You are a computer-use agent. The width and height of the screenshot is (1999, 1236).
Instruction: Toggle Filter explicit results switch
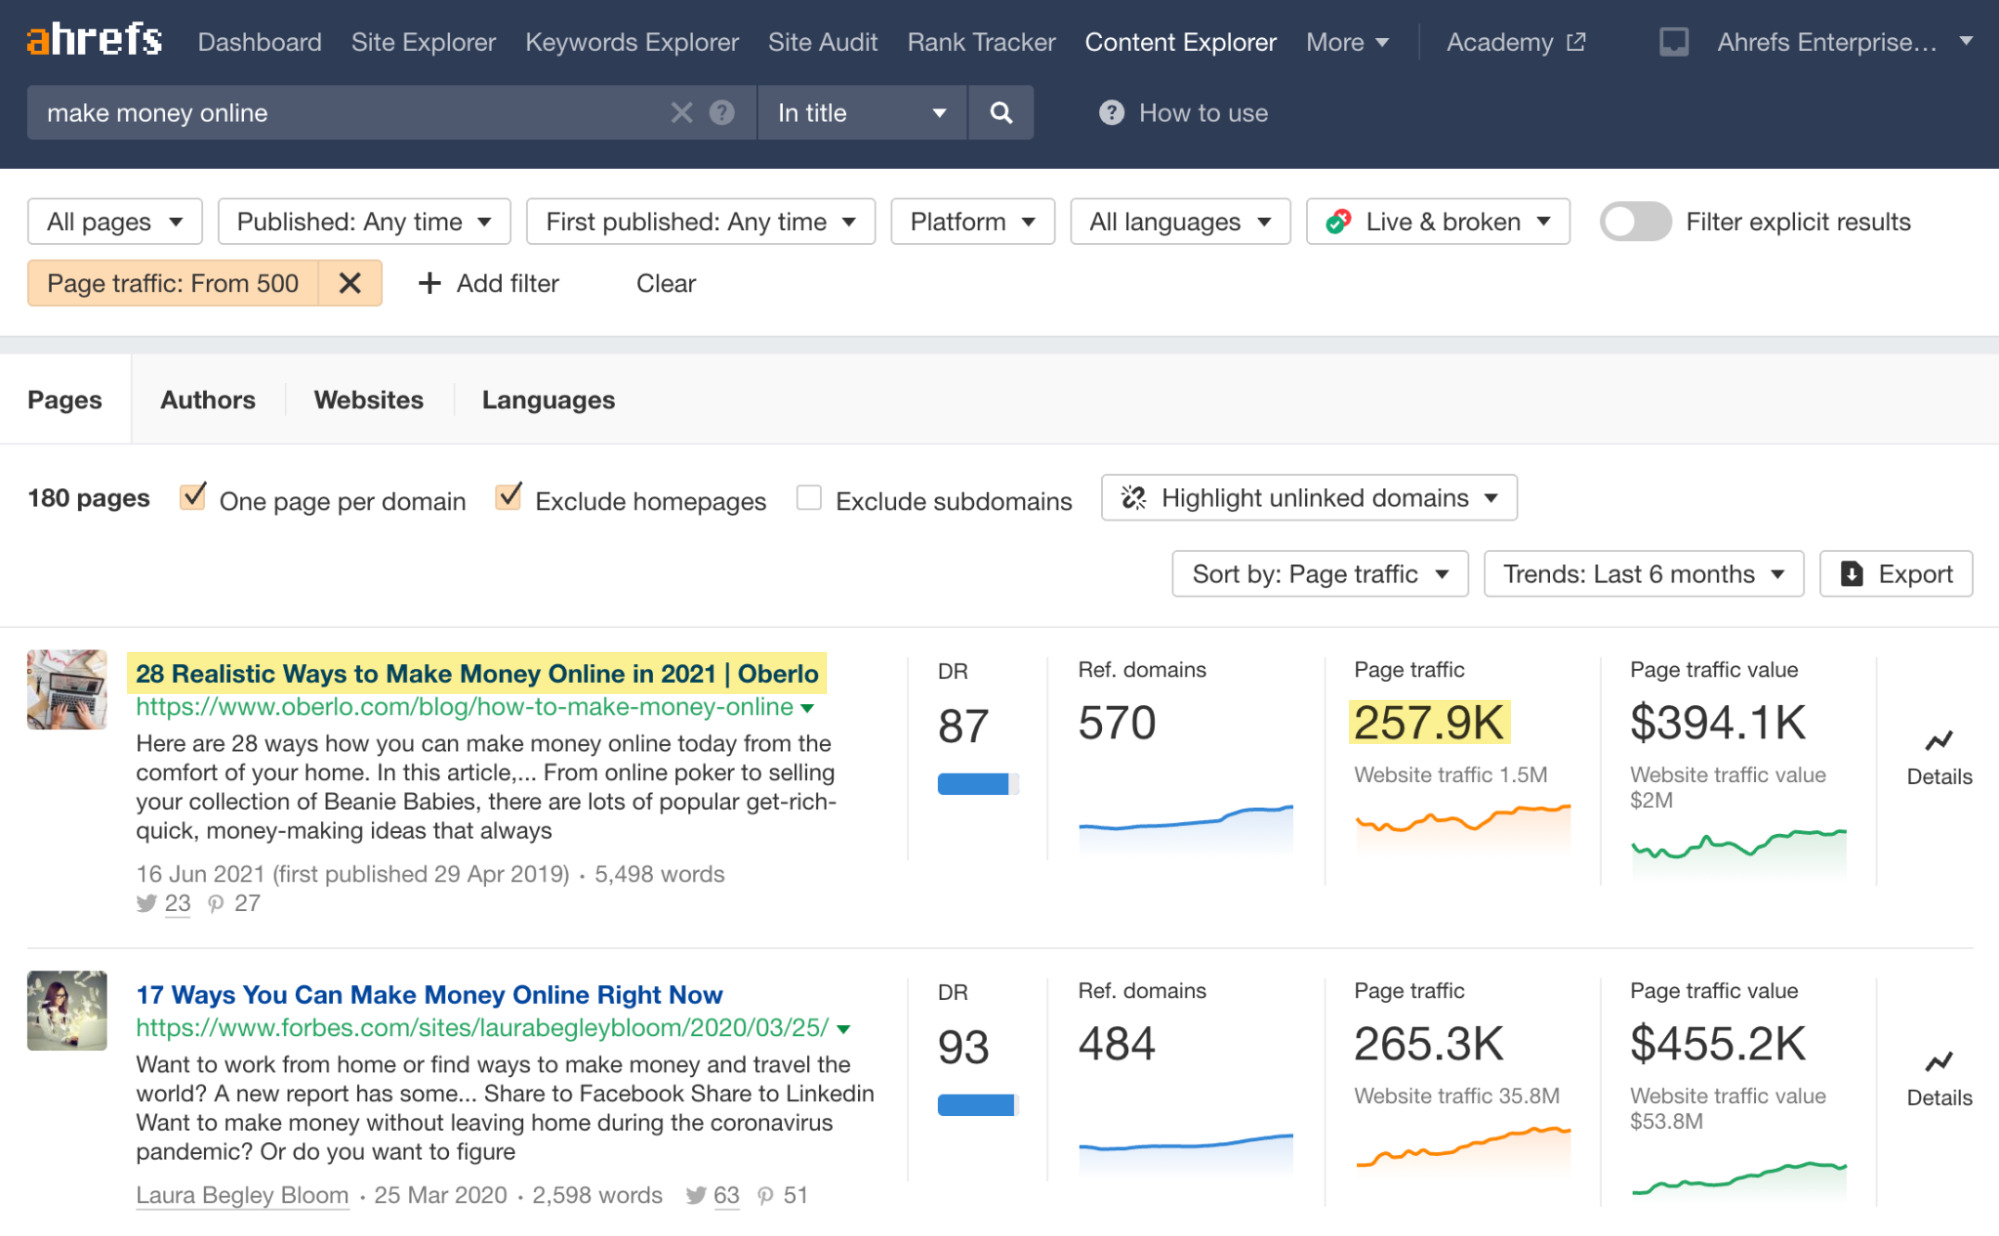point(1634,221)
